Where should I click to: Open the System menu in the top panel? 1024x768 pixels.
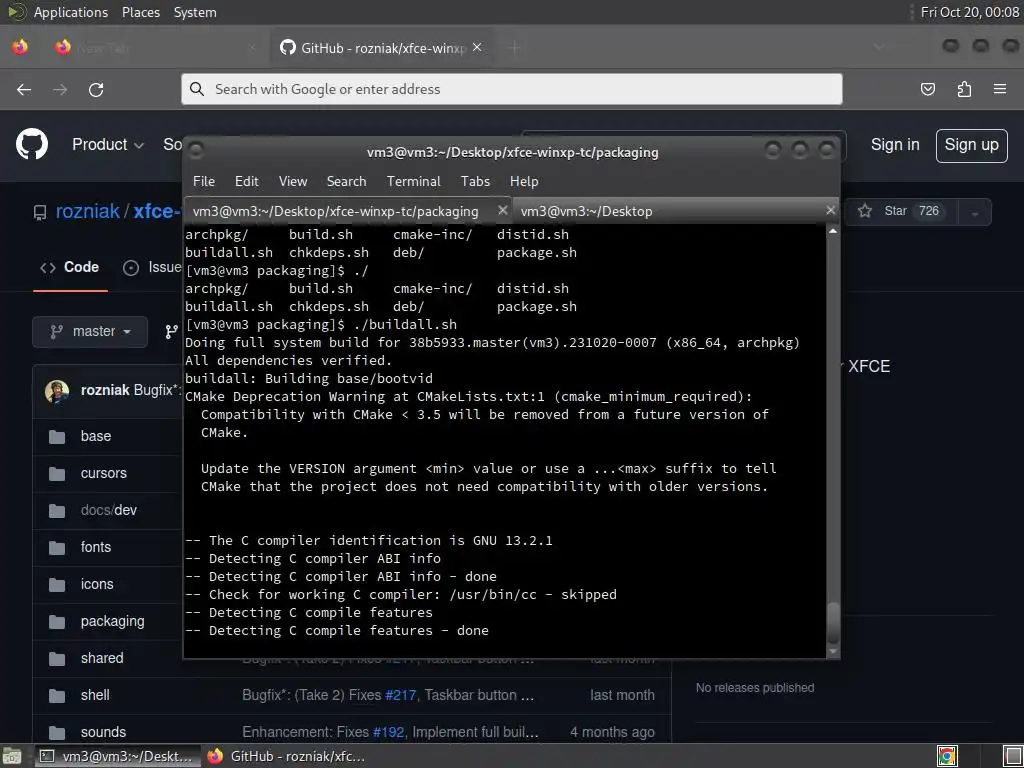(195, 12)
